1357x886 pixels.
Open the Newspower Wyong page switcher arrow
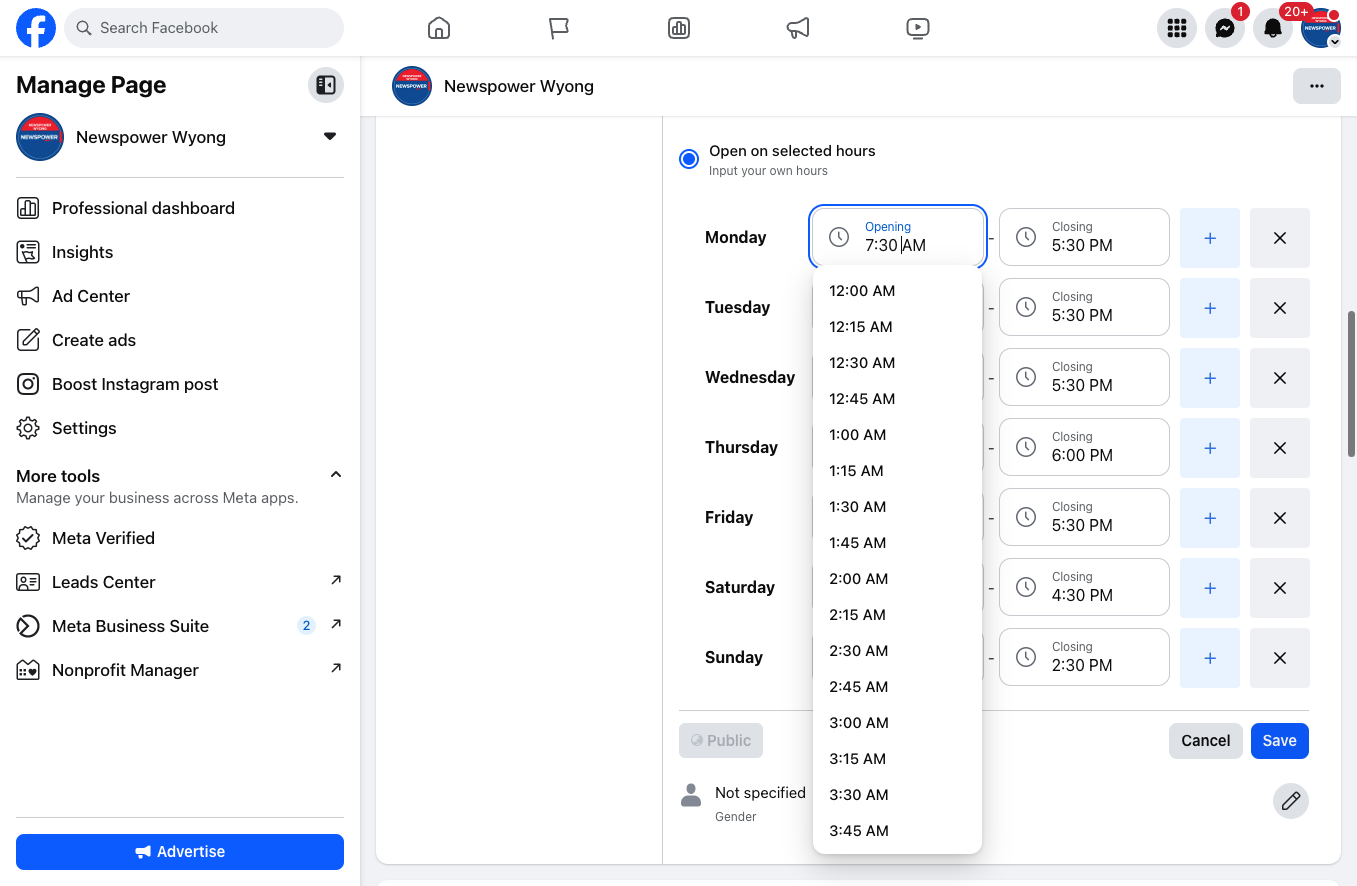pyautogui.click(x=330, y=137)
